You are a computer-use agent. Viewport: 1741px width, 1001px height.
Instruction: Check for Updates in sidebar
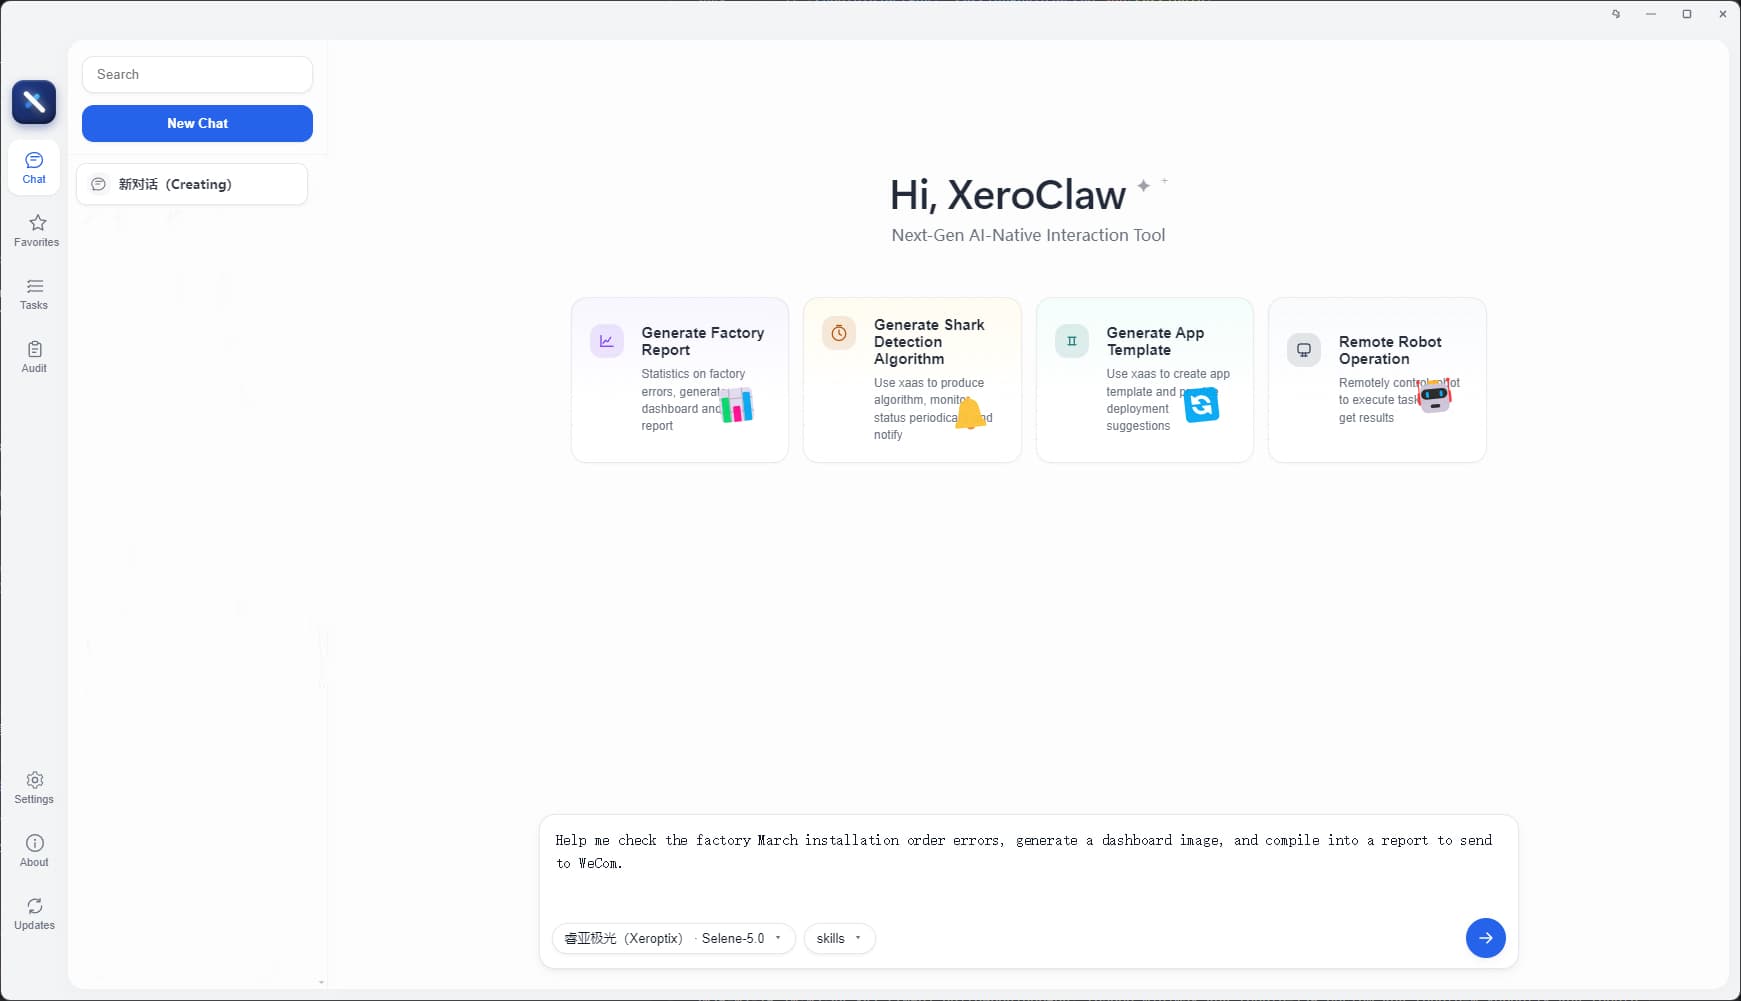(34, 913)
